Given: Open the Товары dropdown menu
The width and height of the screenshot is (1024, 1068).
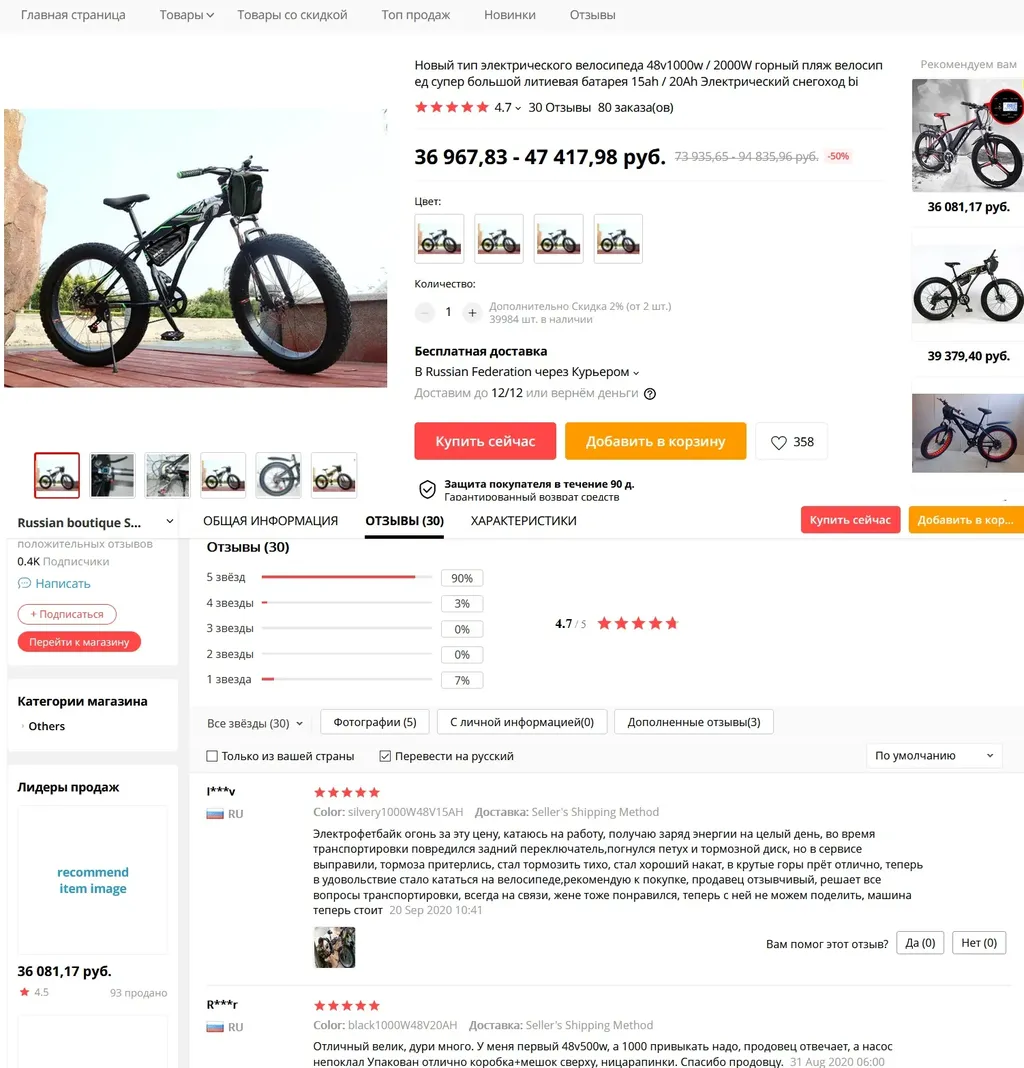Looking at the screenshot, I should [187, 15].
